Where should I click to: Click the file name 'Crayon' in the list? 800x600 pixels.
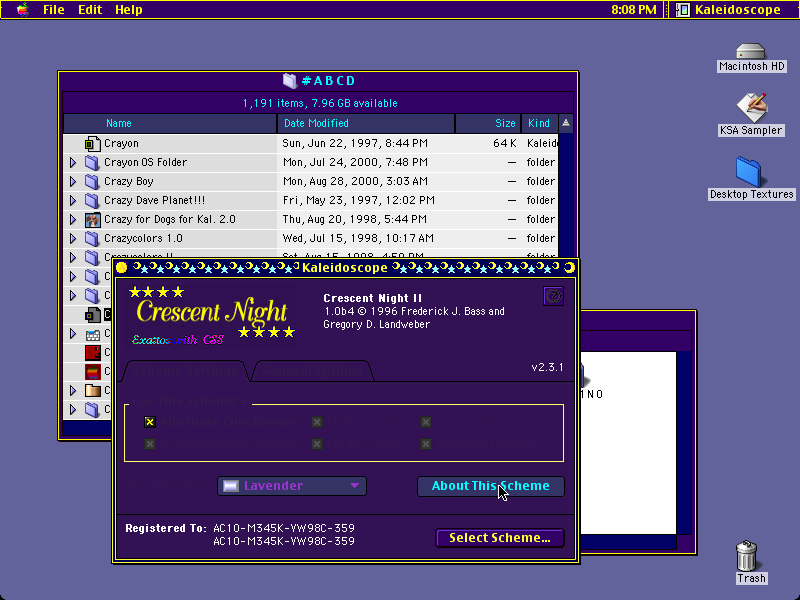[121, 143]
